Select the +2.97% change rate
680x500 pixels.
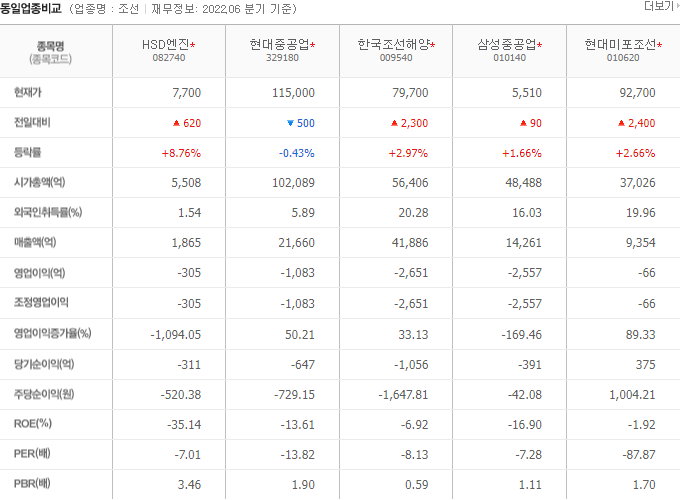pyautogui.click(x=408, y=153)
